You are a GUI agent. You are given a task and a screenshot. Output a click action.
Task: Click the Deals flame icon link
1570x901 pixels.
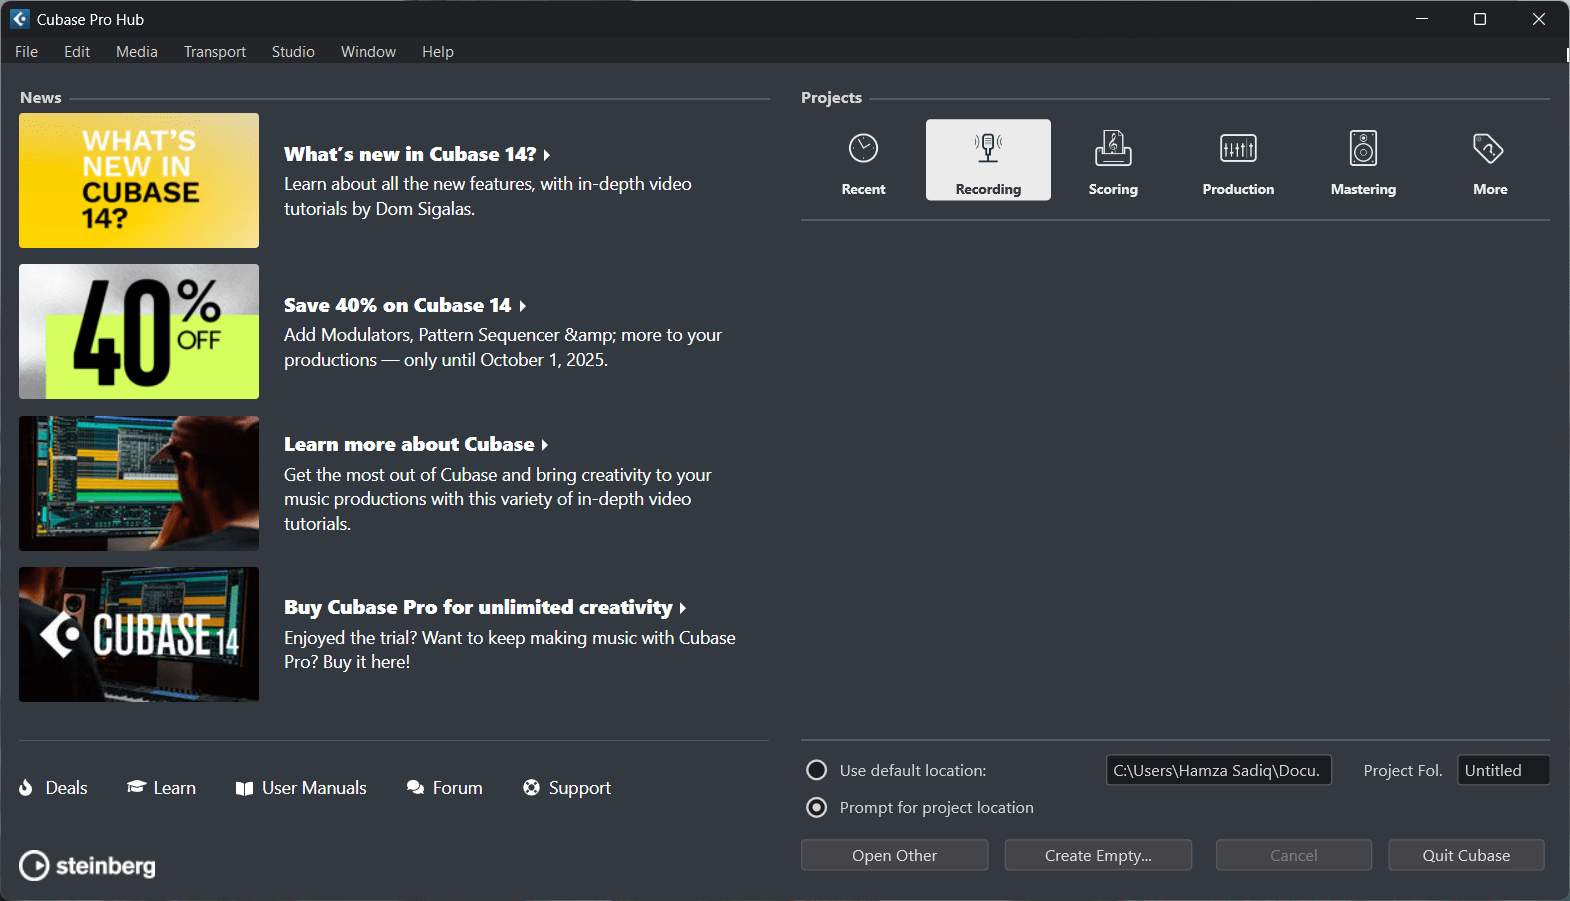pos(26,788)
